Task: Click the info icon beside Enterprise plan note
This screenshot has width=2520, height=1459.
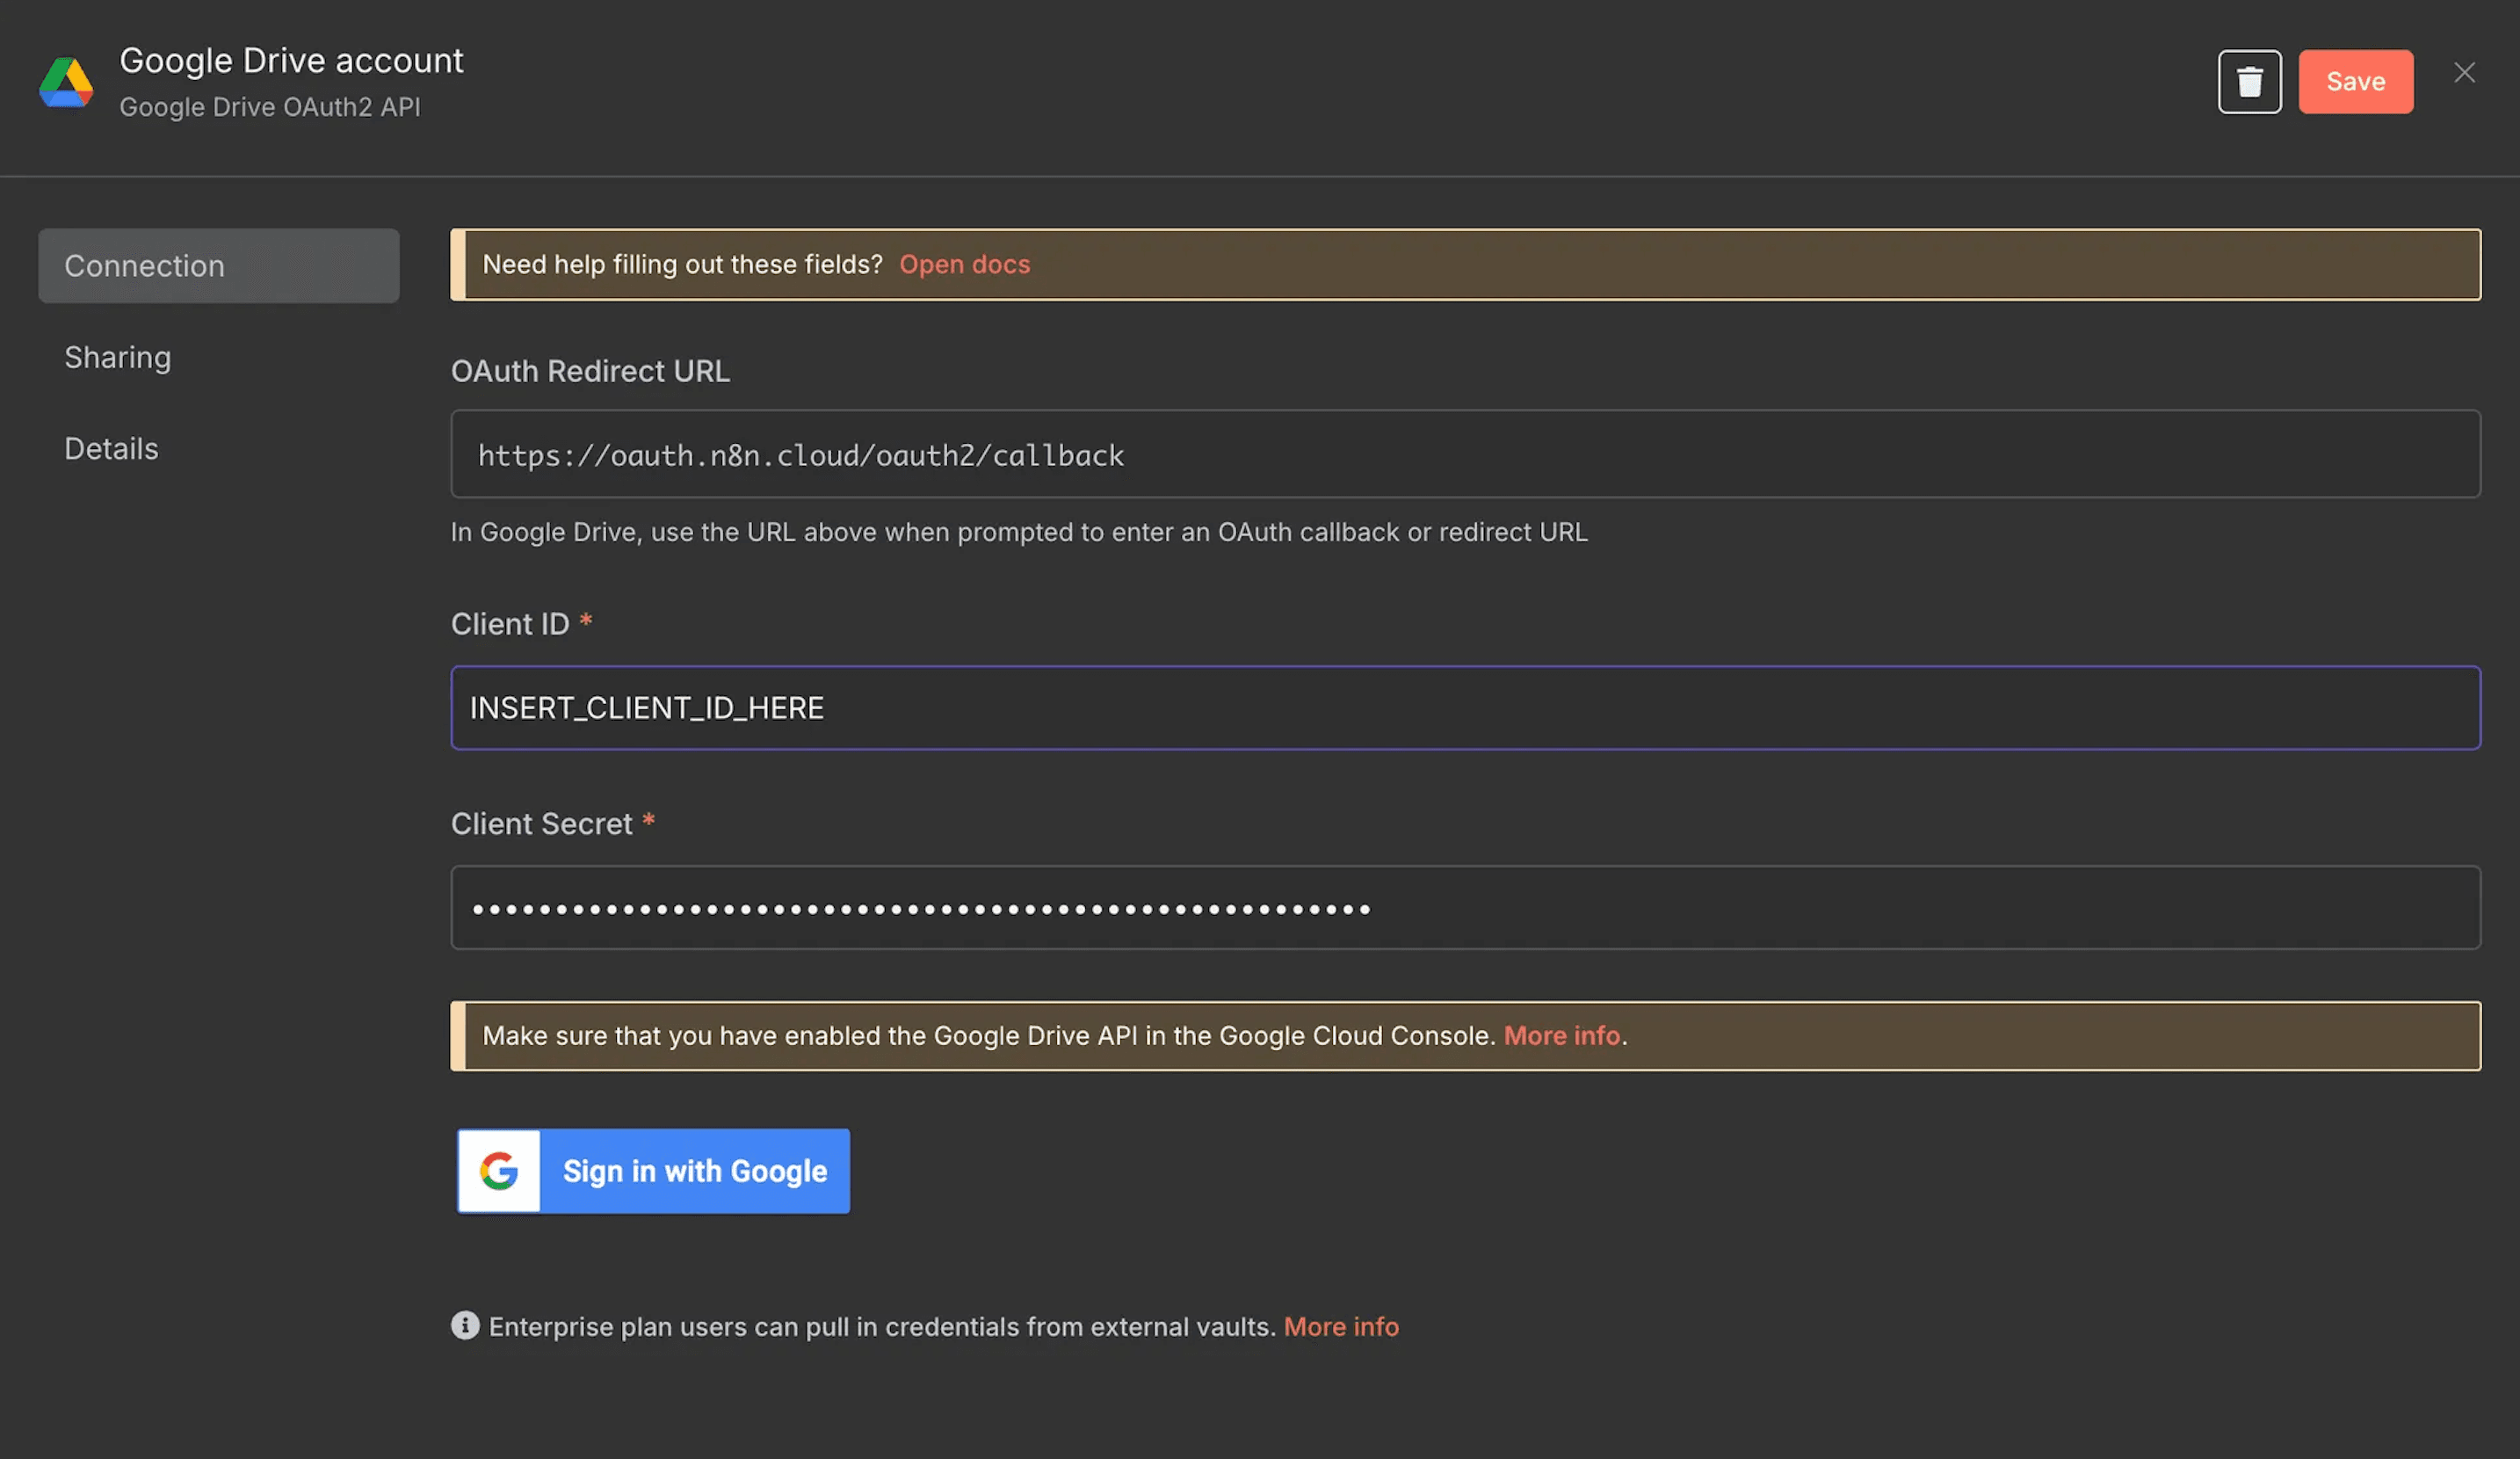Action: [465, 1325]
